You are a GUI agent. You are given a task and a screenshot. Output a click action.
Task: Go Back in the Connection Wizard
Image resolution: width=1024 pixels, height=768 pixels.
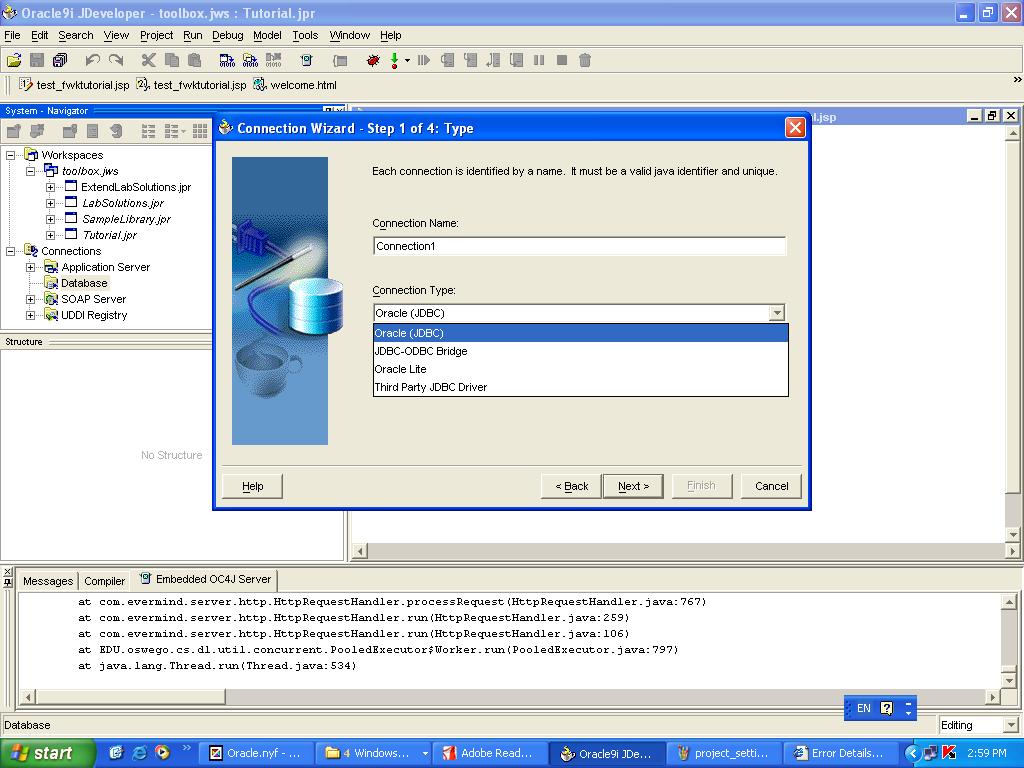[571, 486]
